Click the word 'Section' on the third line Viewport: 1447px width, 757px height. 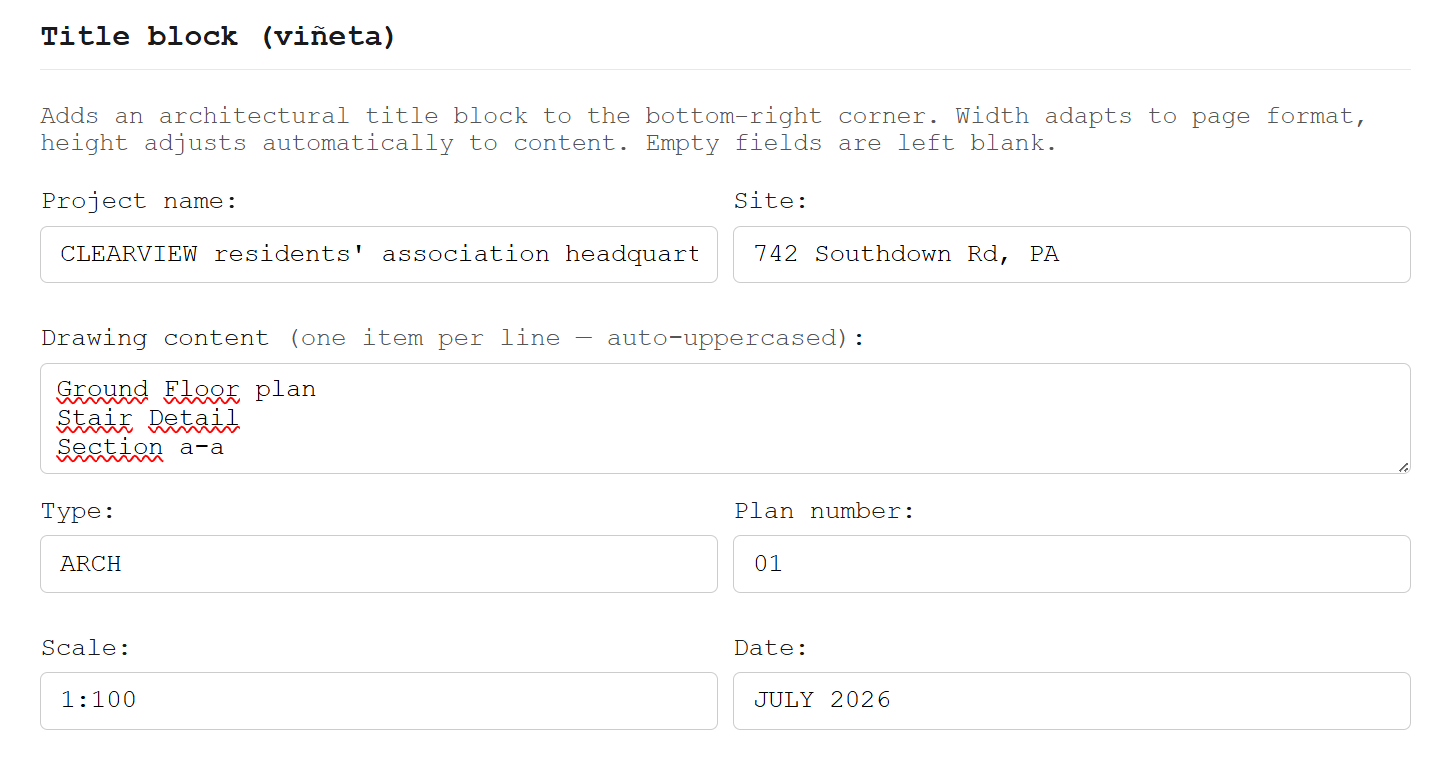click(x=109, y=447)
